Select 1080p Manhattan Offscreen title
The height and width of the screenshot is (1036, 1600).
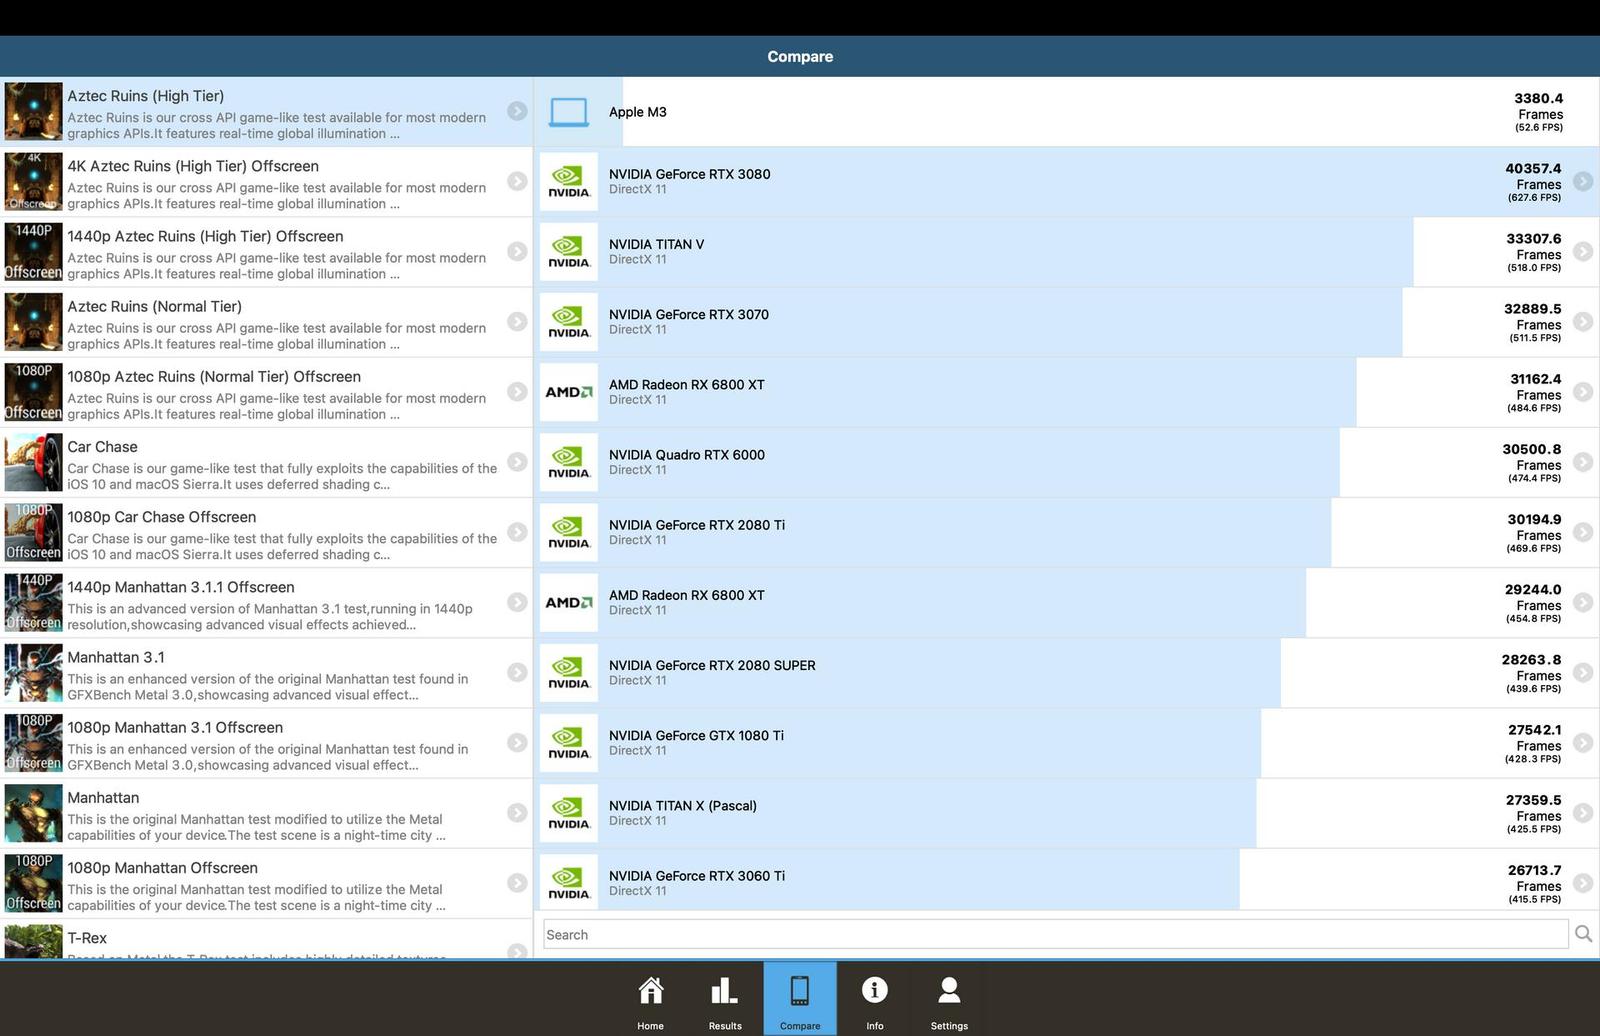163,868
